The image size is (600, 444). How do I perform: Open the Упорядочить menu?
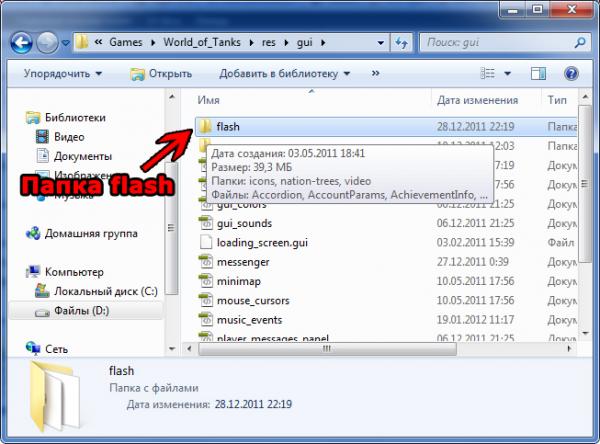click(x=63, y=73)
